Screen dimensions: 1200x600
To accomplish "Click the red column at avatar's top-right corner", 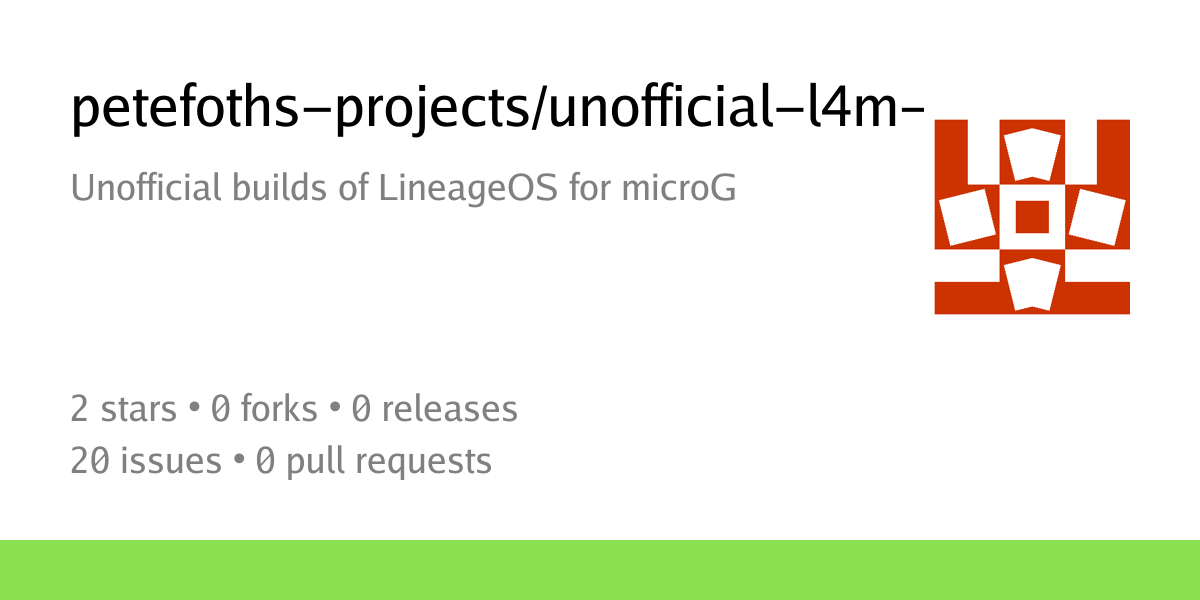I will (x=1114, y=152).
